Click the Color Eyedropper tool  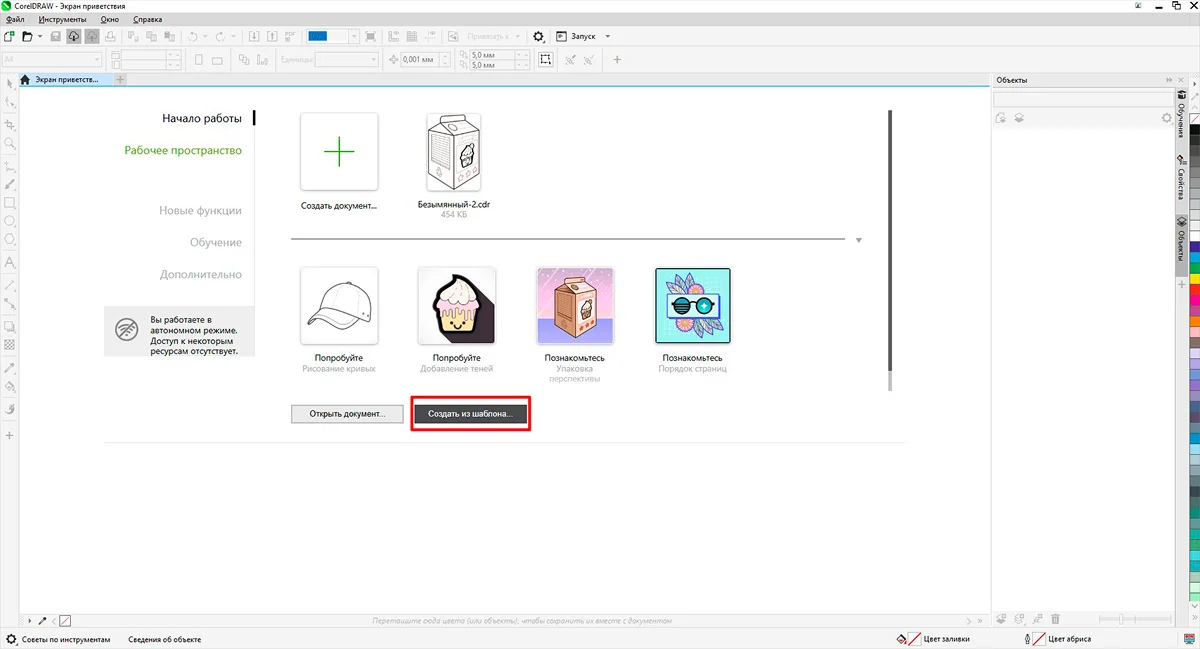(10, 368)
